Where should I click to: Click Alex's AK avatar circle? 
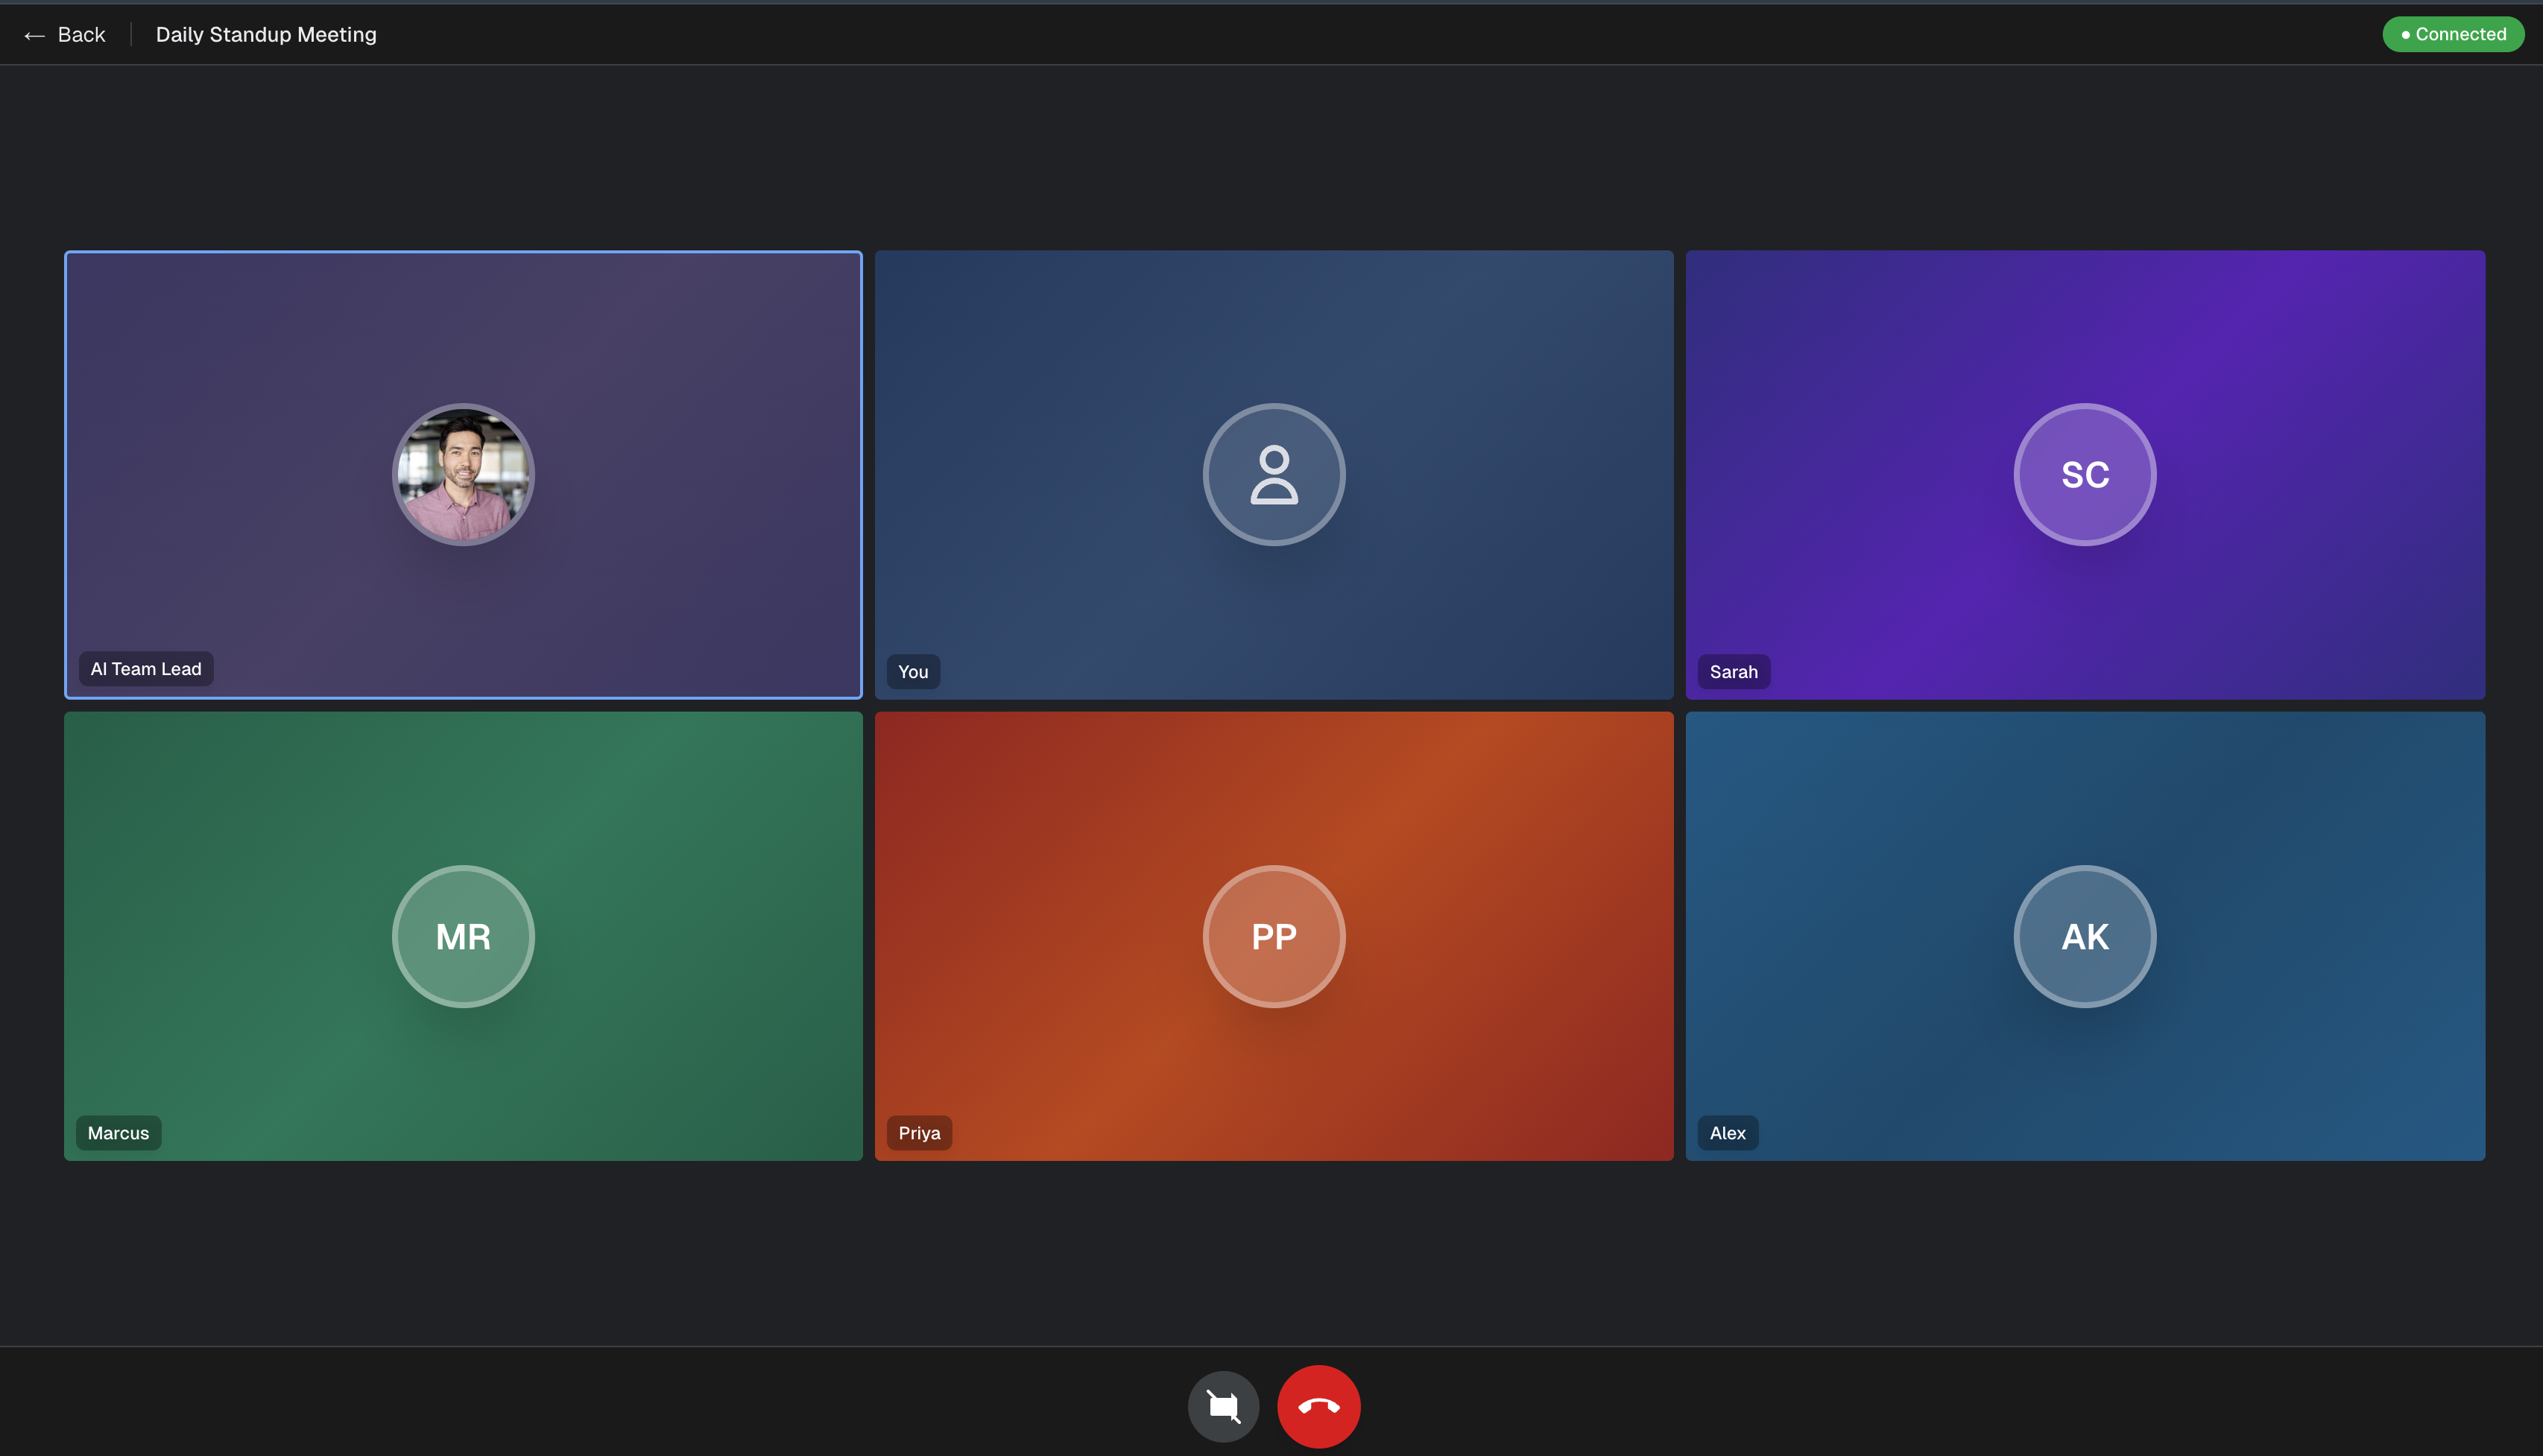[x=2085, y=936]
